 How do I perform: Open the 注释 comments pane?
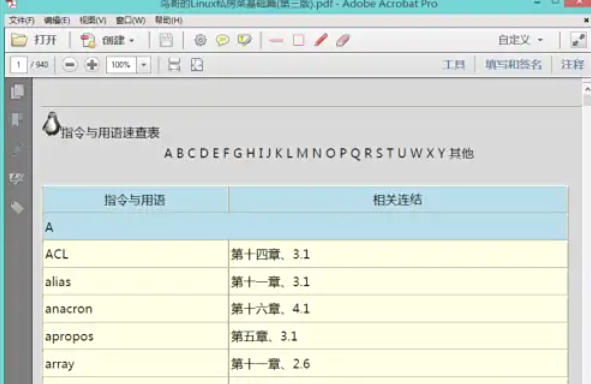(572, 64)
